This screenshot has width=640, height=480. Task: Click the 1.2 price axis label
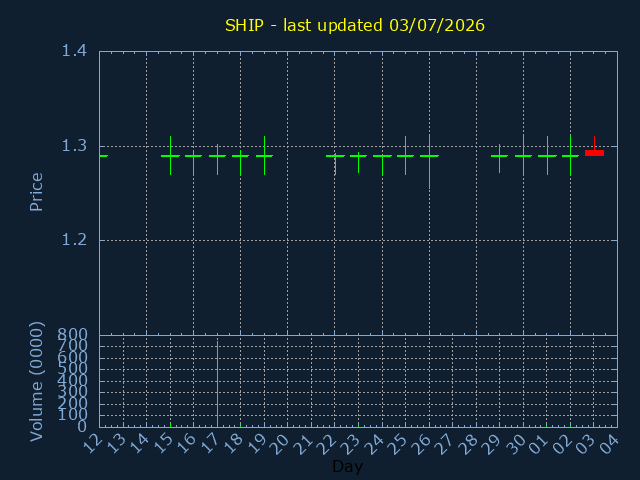point(74,240)
